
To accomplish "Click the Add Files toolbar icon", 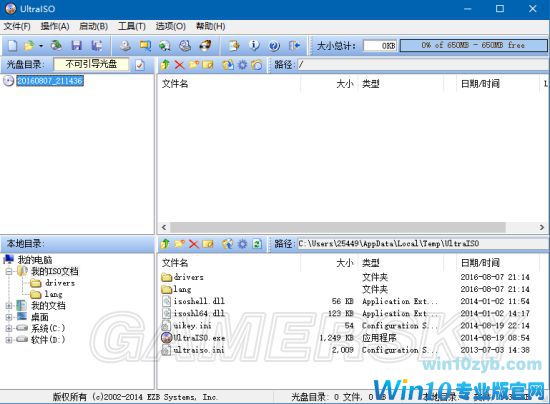I will [x=234, y=46].
